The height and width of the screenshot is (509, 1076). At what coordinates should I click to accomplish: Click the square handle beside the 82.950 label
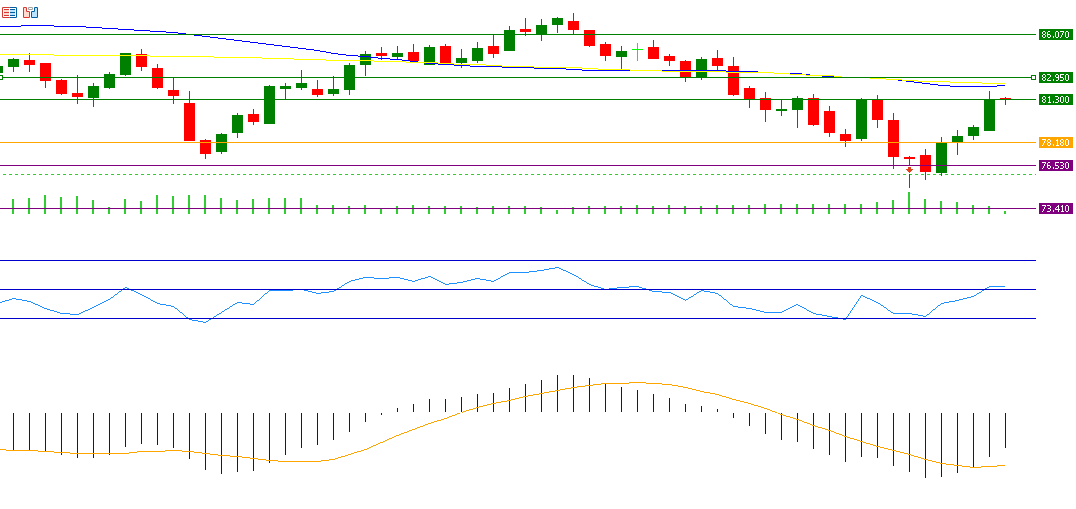(1033, 77)
